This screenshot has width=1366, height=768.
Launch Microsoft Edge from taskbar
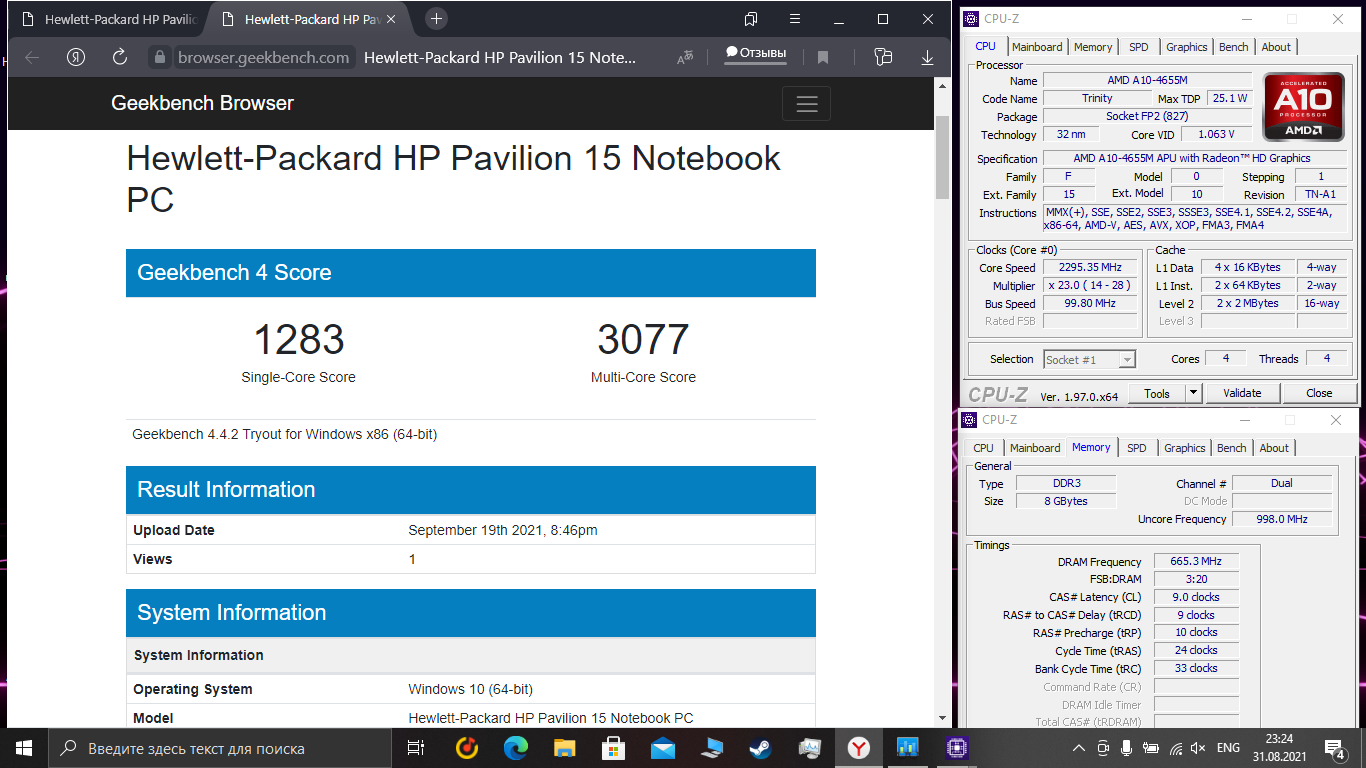click(x=516, y=747)
